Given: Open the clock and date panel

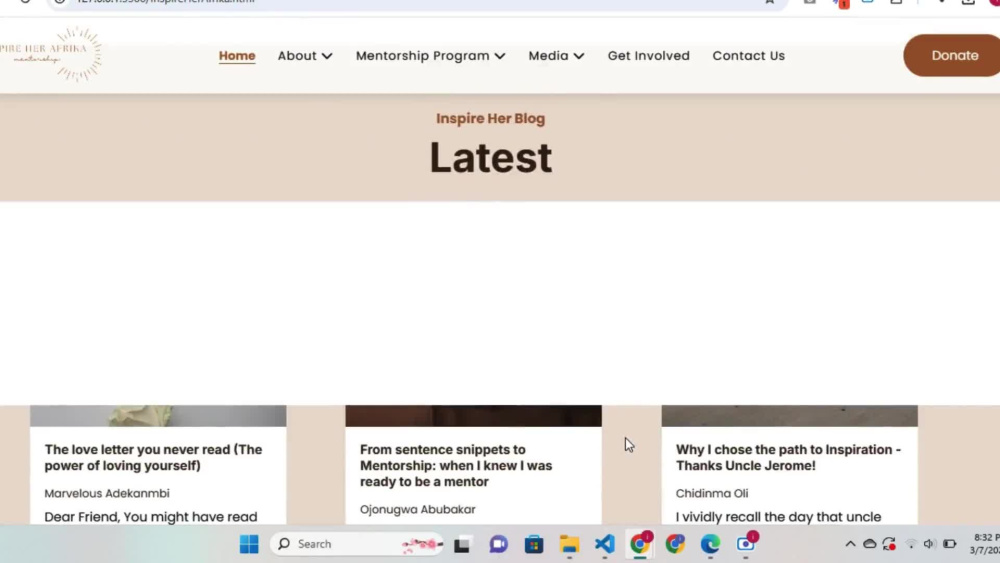Looking at the screenshot, I should [x=985, y=544].
